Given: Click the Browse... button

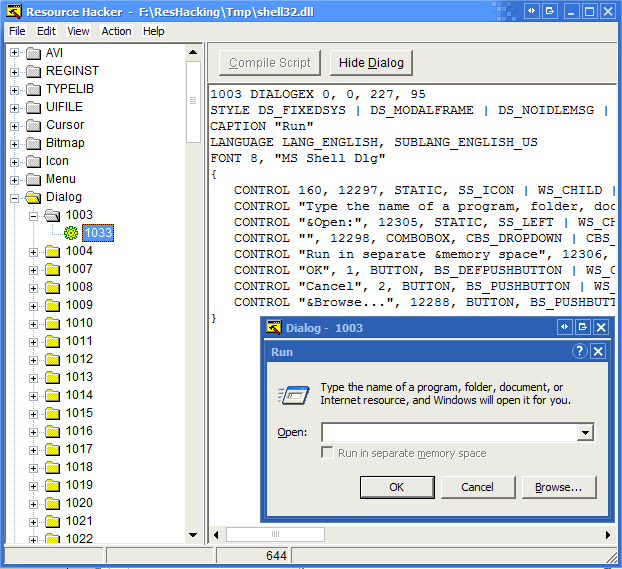Looking at the screenshot, I should (559, 487).
